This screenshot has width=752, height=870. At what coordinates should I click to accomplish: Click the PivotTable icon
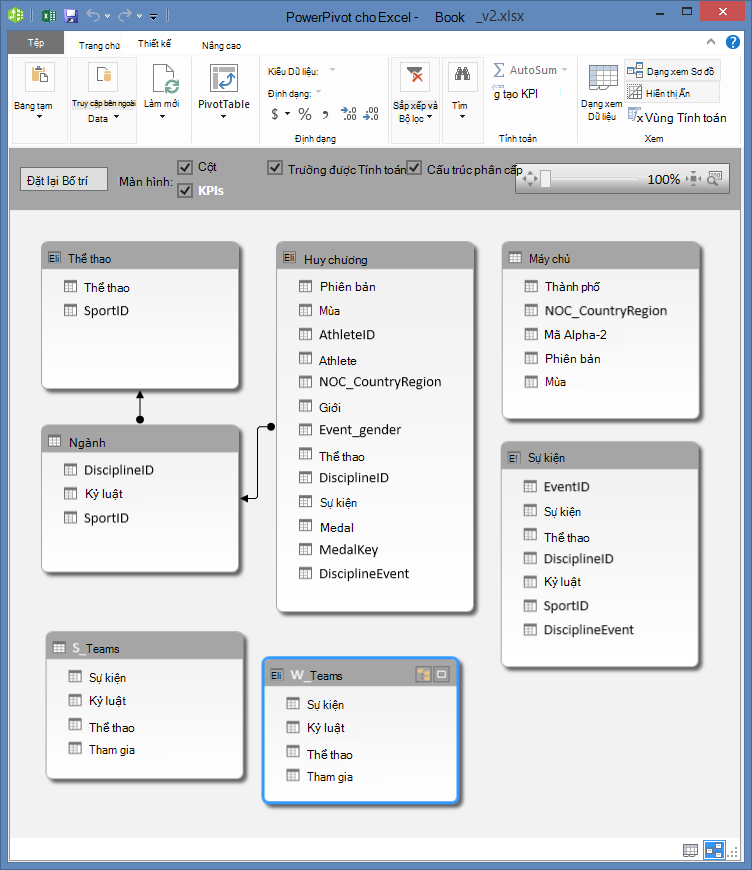click(x=224, y=78)
